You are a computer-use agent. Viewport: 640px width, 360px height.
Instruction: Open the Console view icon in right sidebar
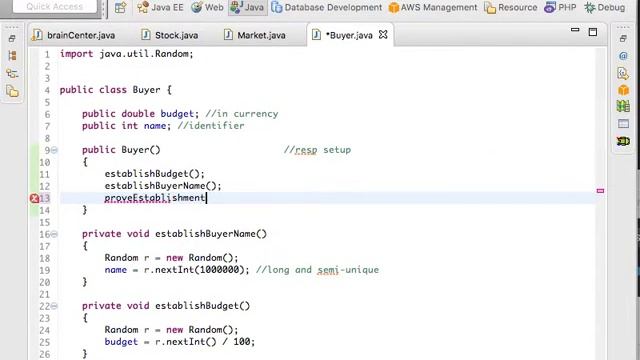coord(623,124)
